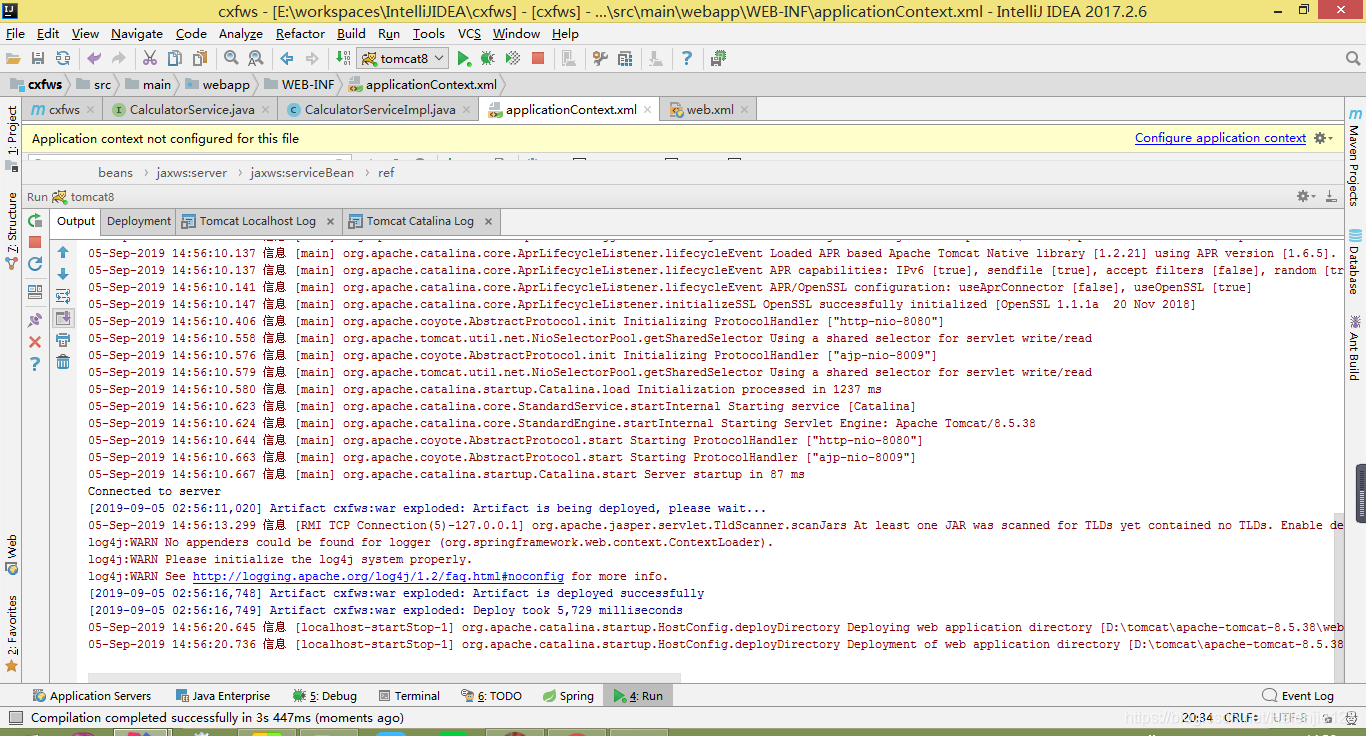Click the Configure application context link
Screen dimensions: 1366x736
click(1220, 138)
